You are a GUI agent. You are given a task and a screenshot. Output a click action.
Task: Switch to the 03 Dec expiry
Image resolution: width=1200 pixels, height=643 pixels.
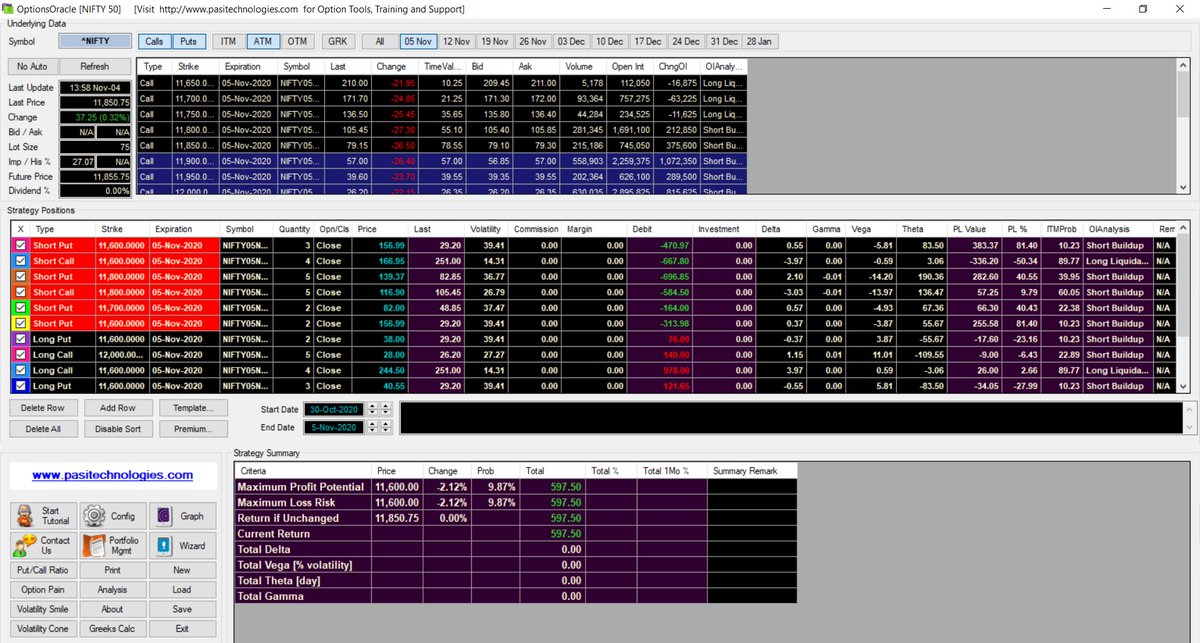pos(571,41)
